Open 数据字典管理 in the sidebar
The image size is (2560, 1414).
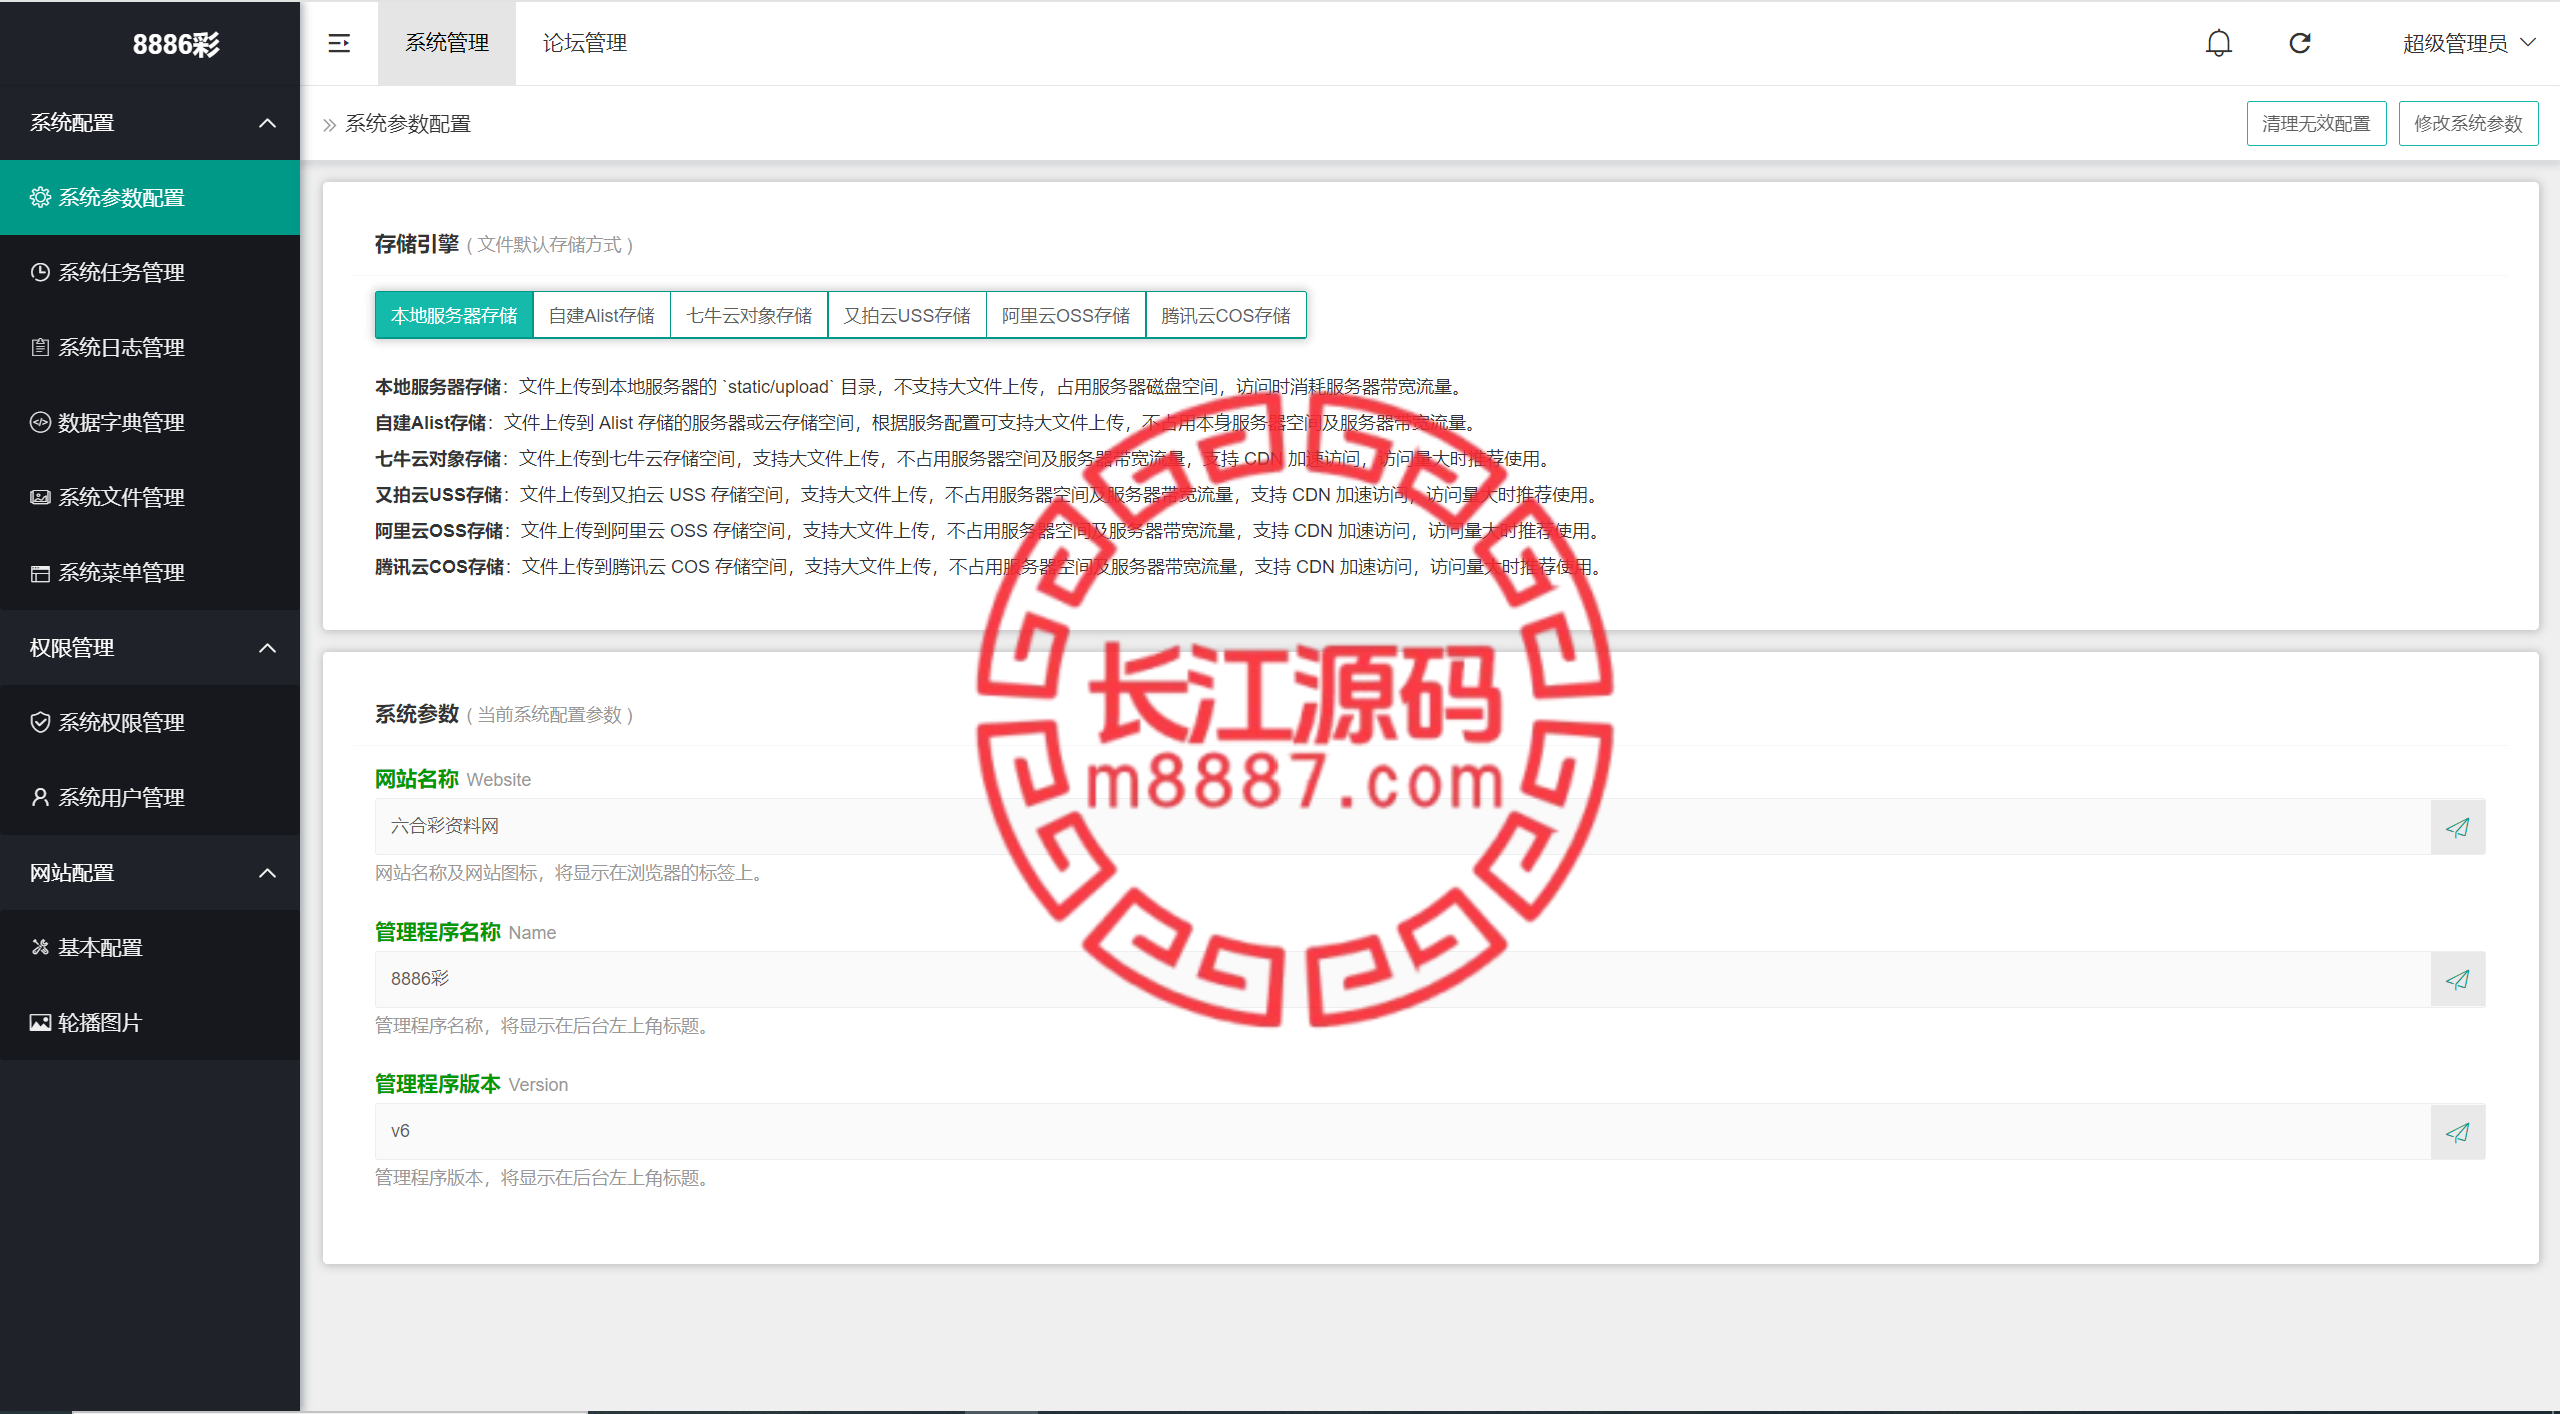pos(150,422)
